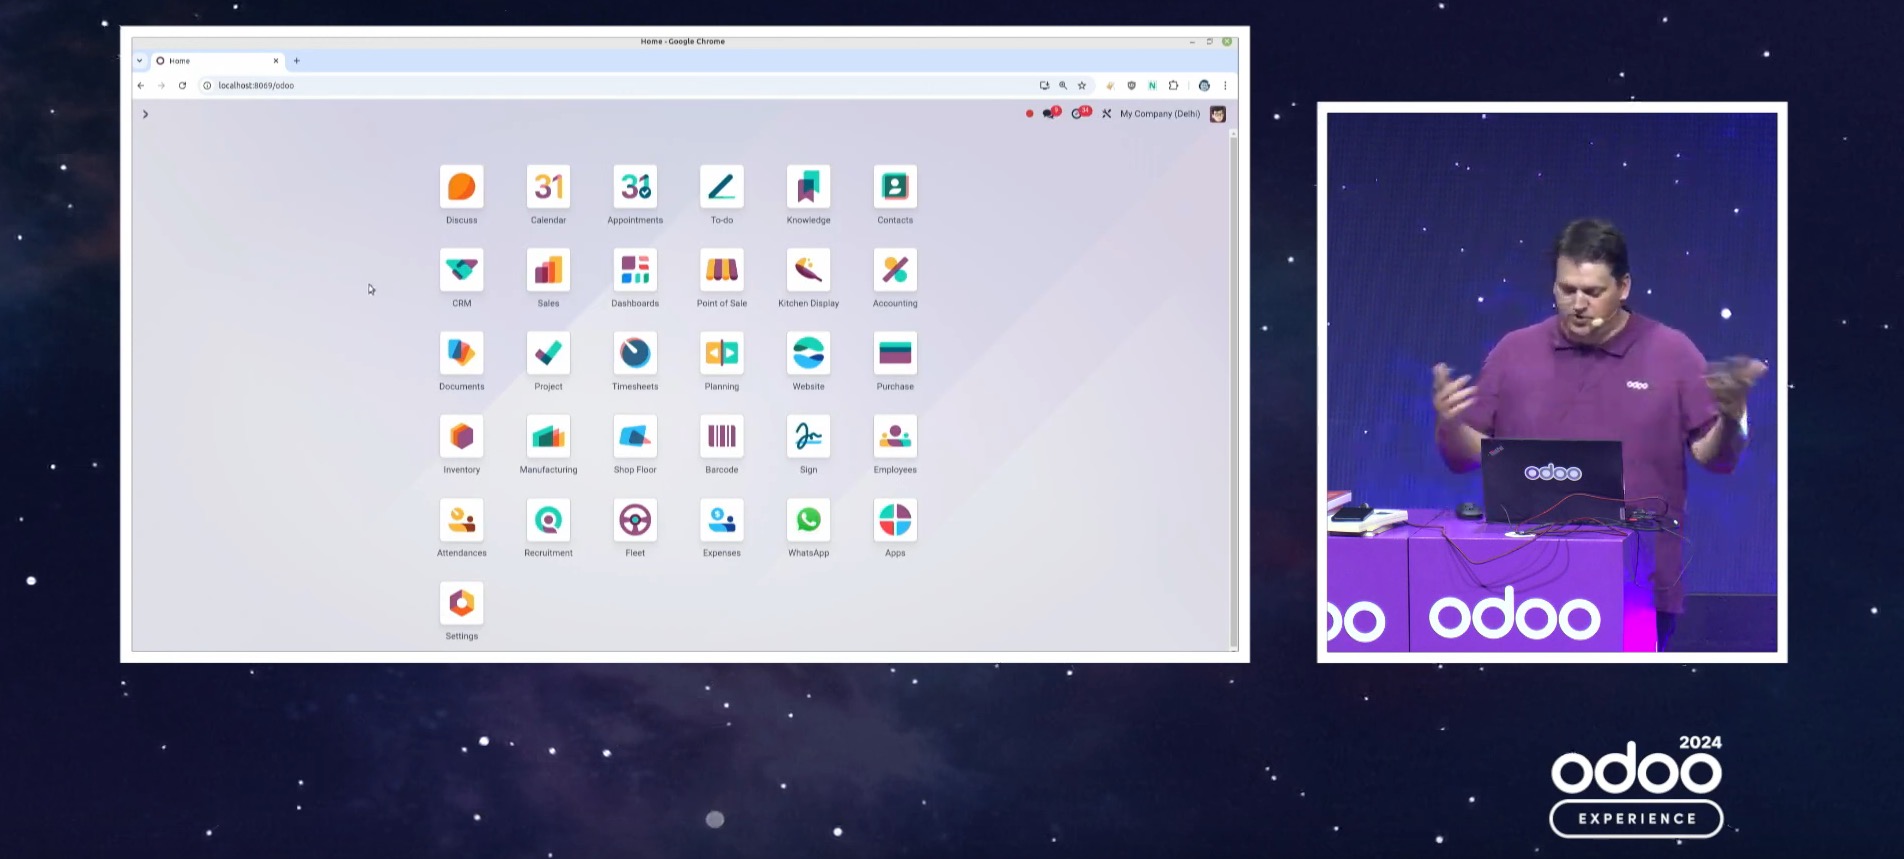Image resolution: width=1904 pixels, height=859 pixels.
Task: Open the Calendar app
Action: pos(548,187)
